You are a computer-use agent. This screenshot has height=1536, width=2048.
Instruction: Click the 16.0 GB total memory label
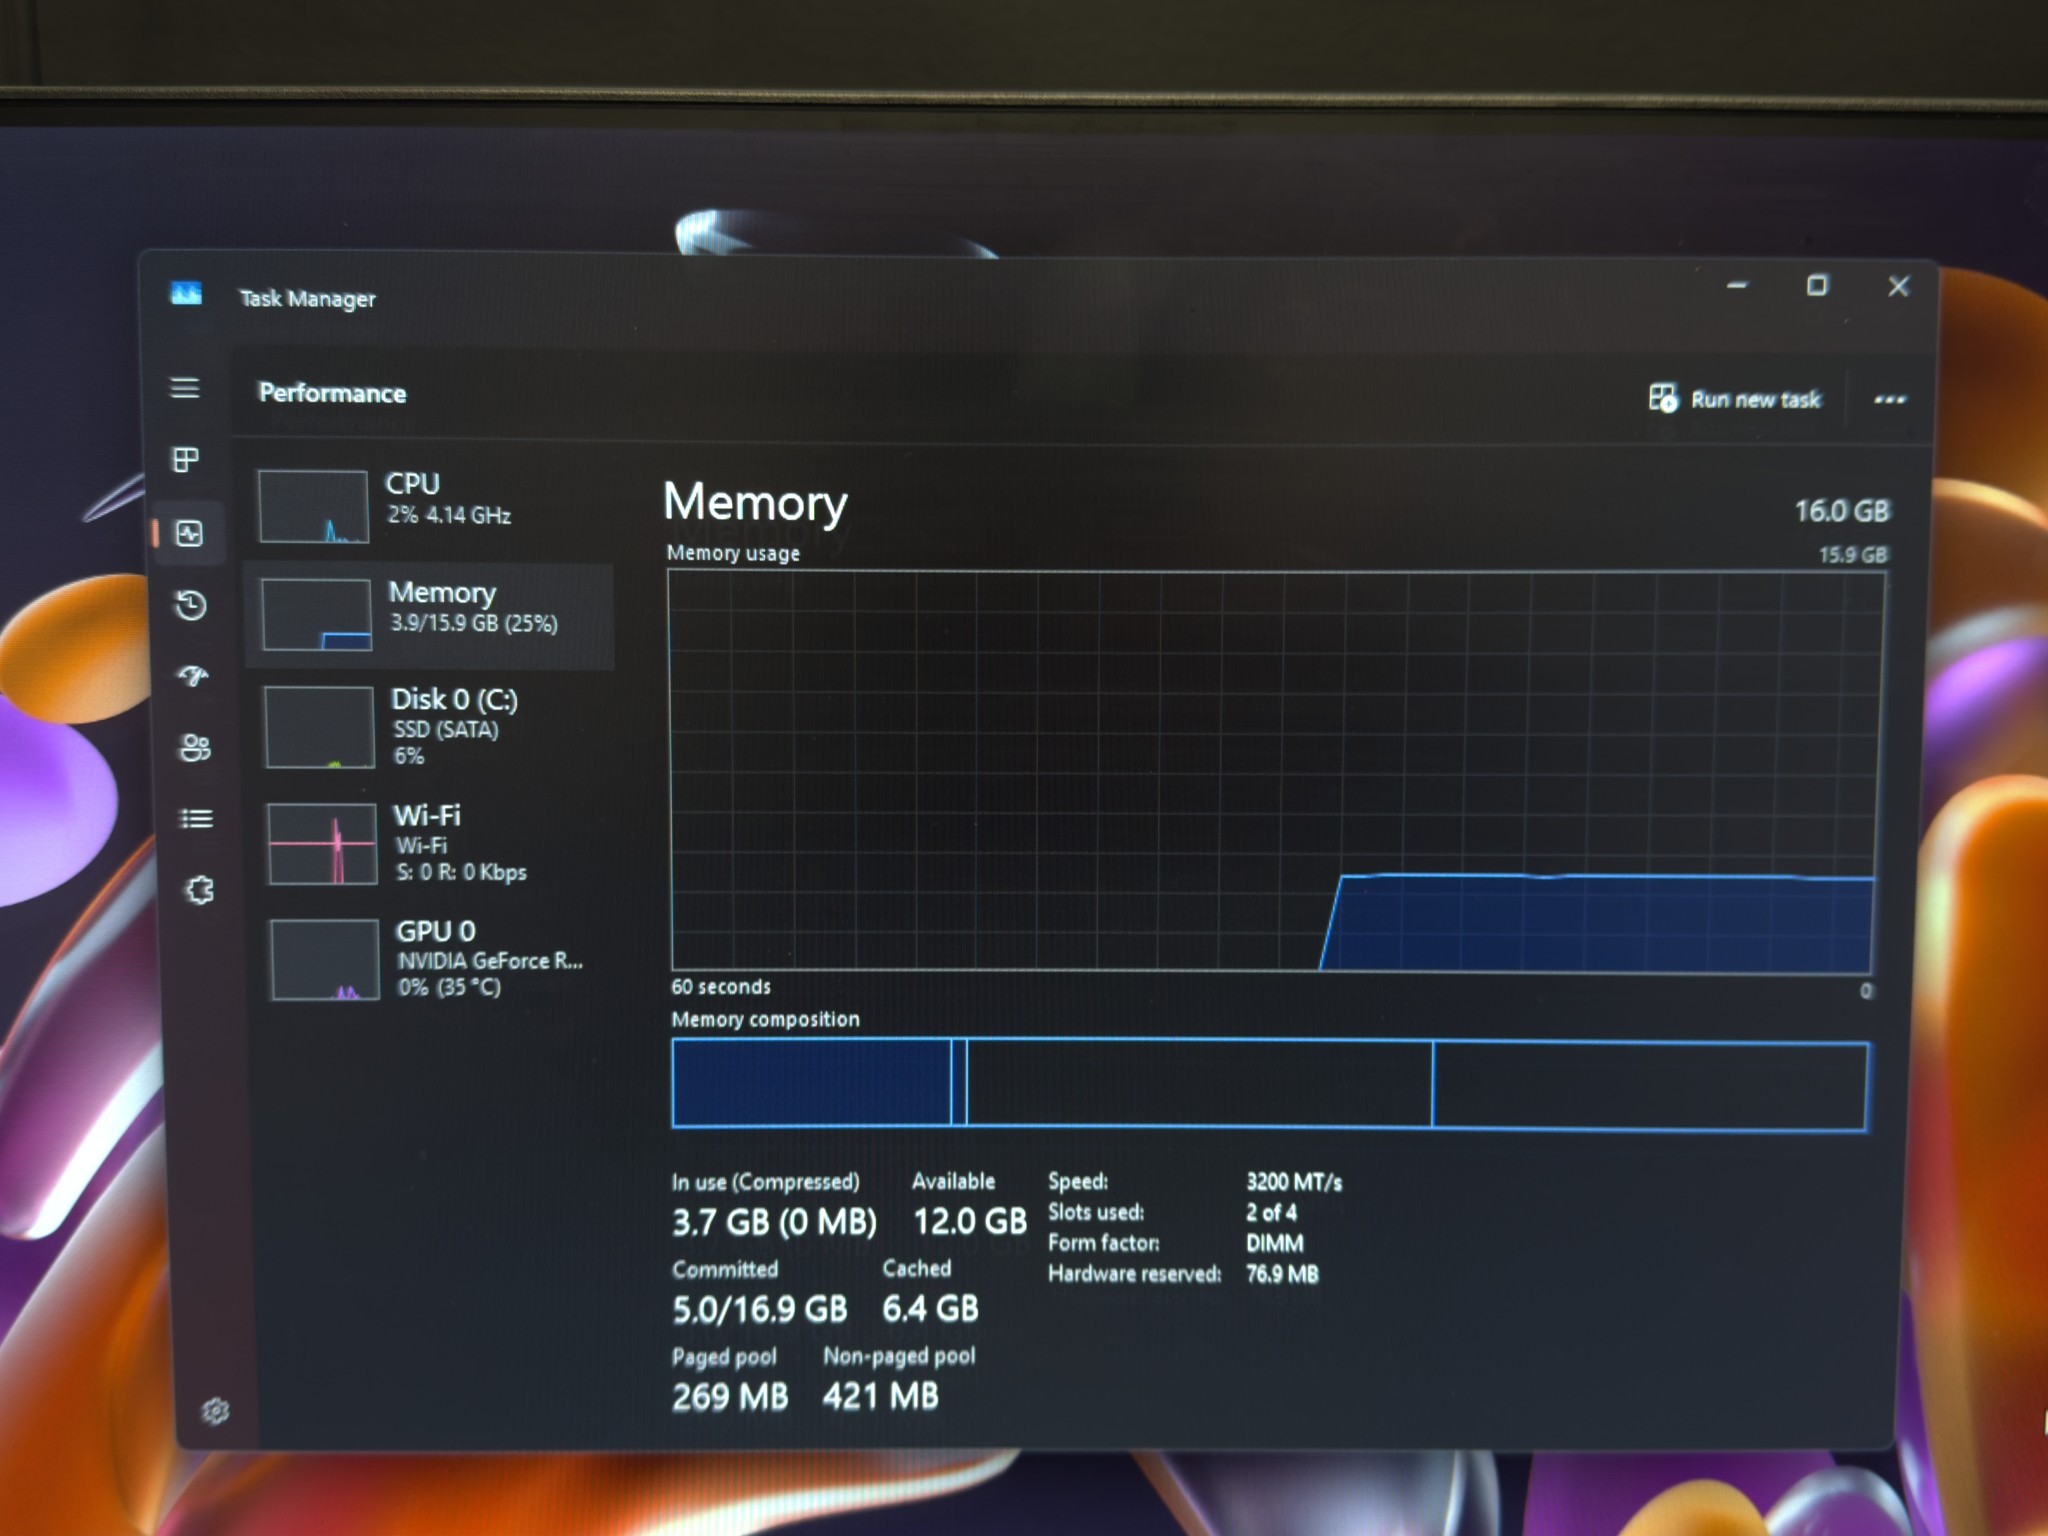coord(1842,511)
